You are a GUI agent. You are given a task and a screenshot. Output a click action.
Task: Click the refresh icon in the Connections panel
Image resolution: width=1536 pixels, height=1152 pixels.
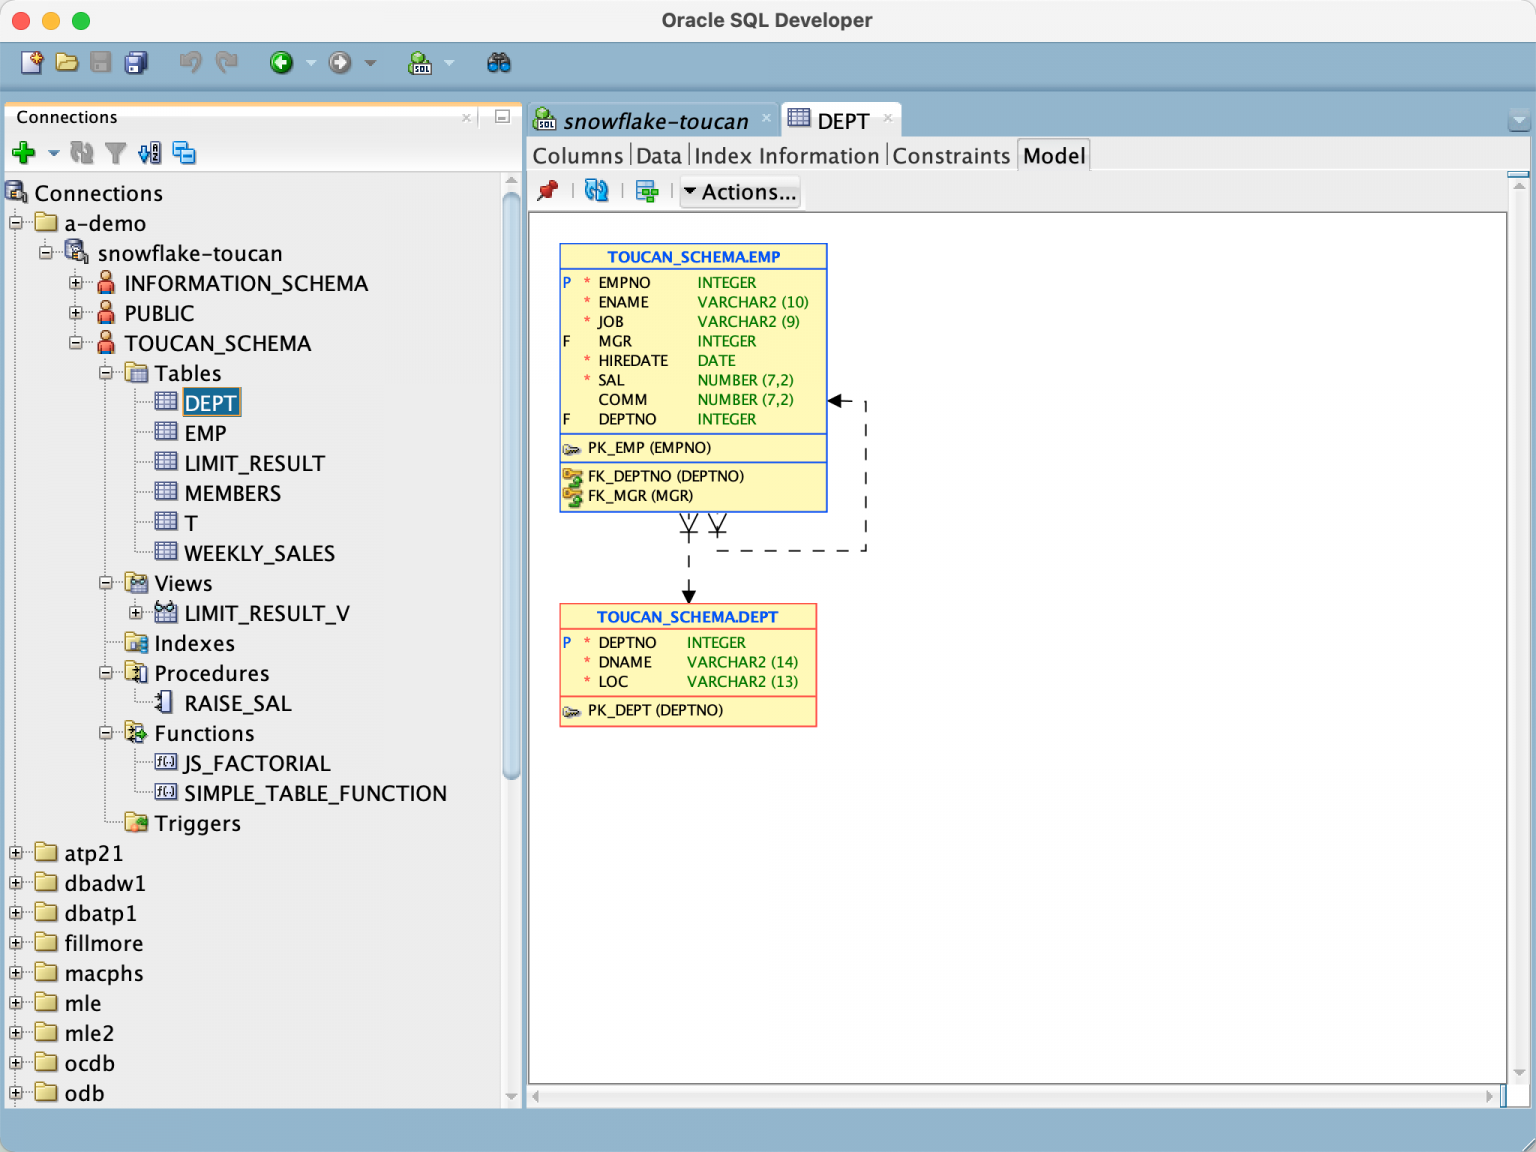[x=83, y=152]
